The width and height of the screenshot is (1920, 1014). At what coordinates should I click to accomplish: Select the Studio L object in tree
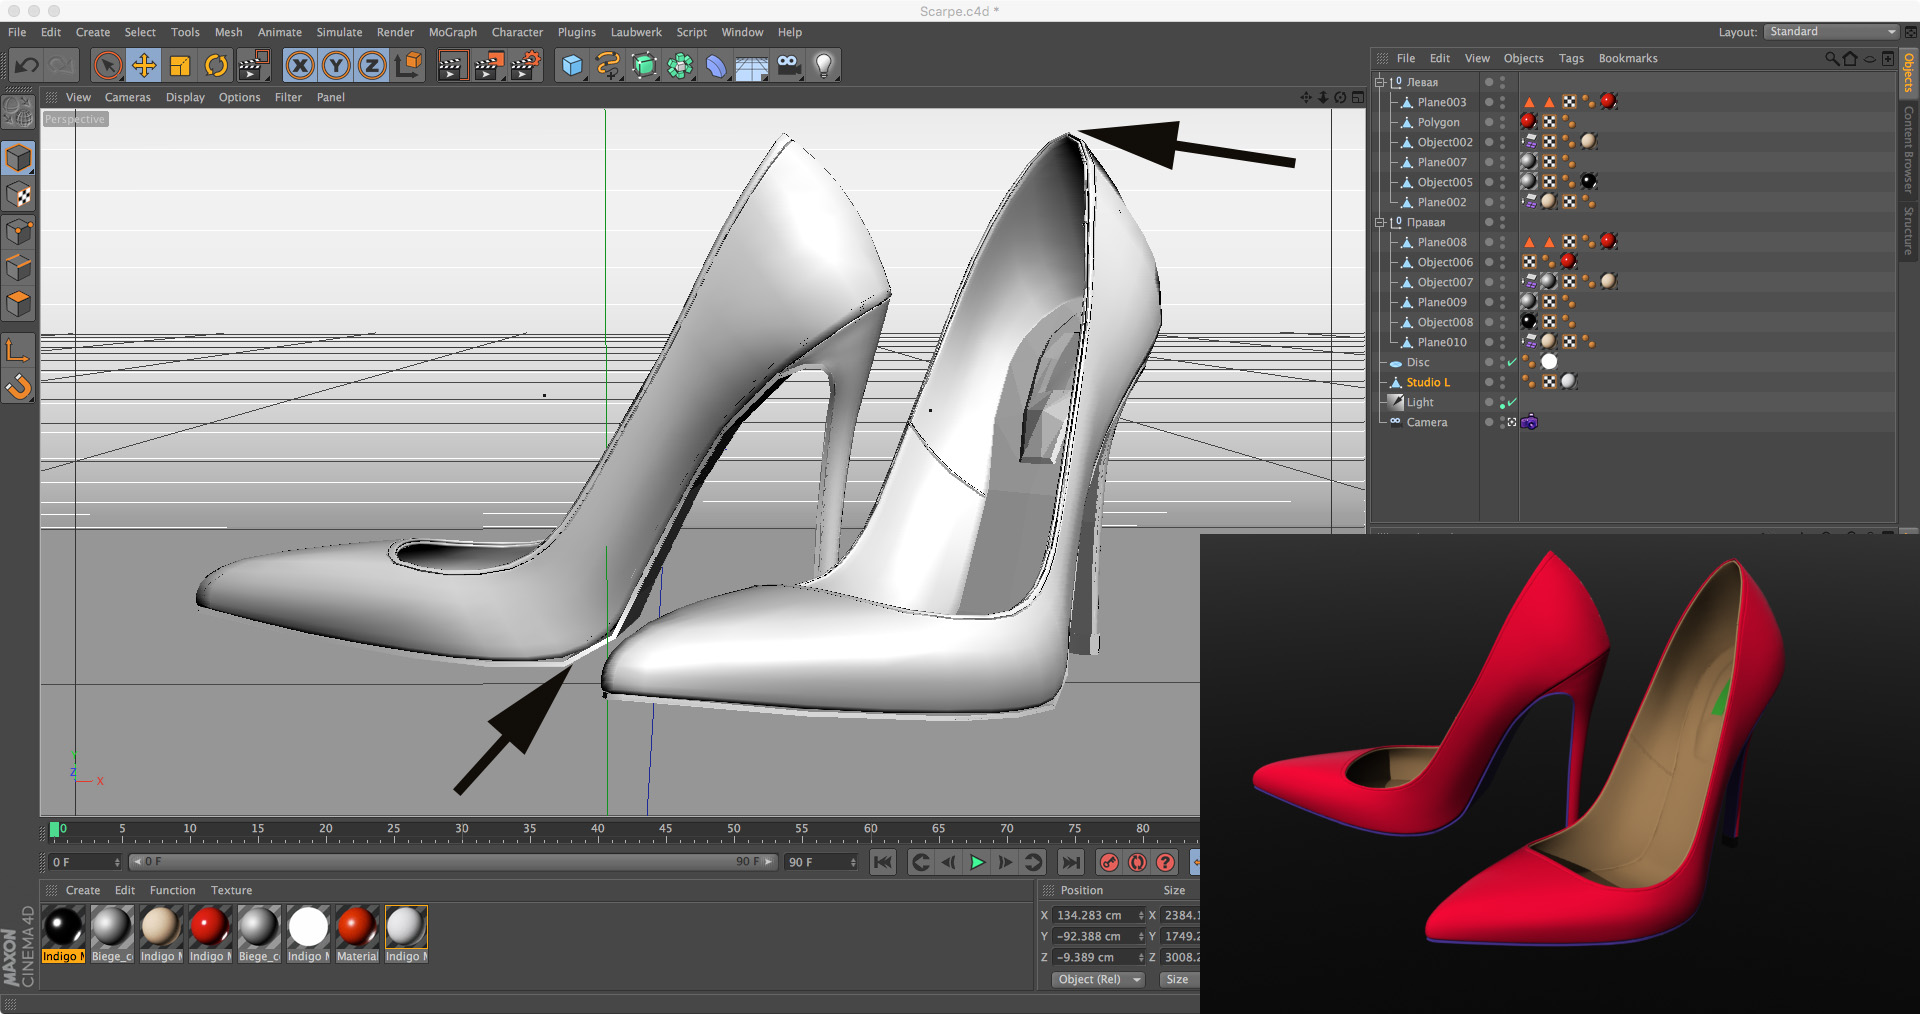point(1427,382)
